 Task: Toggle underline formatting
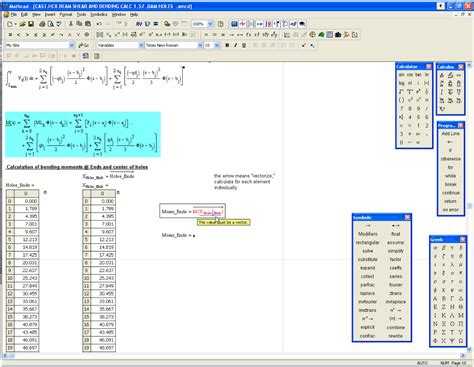[244, 45]
